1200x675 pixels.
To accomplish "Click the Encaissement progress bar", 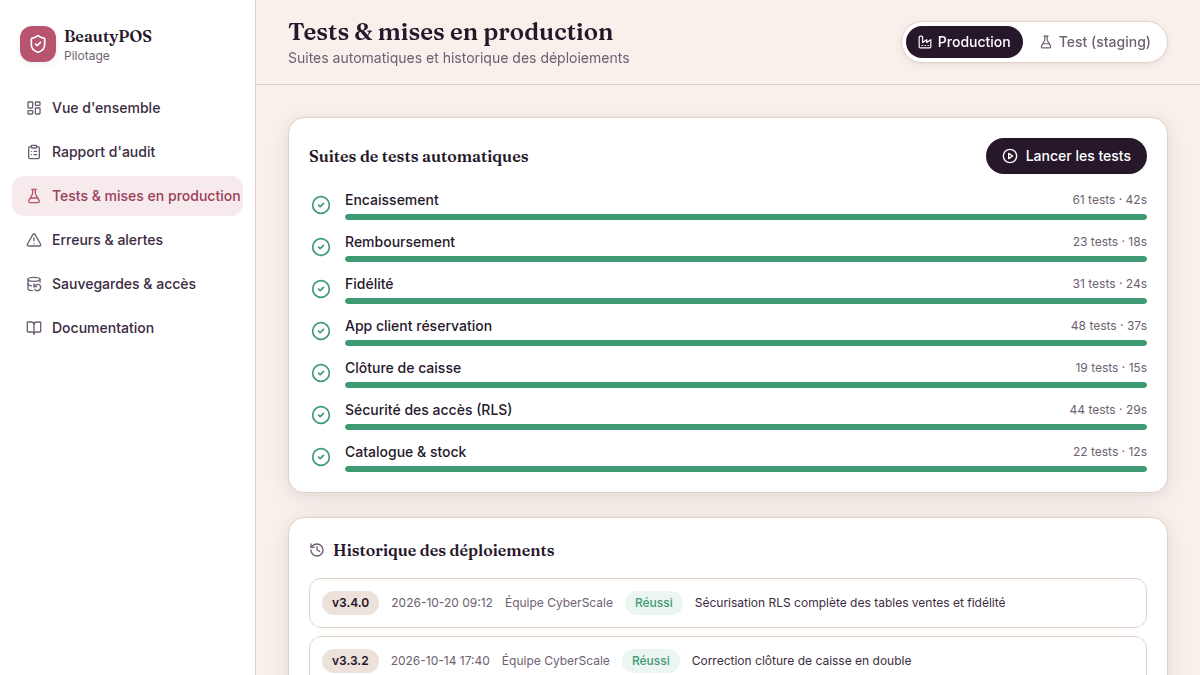I will click(x=746, y=217).
